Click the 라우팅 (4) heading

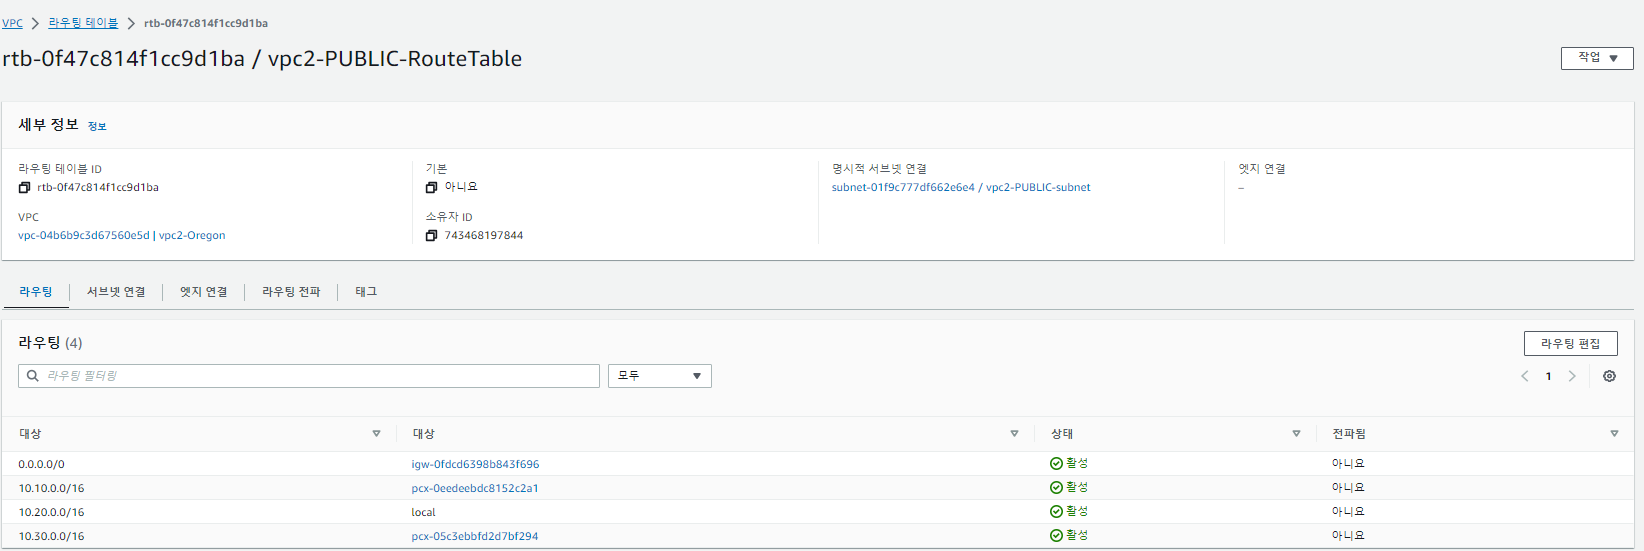[x=50, y=343]
